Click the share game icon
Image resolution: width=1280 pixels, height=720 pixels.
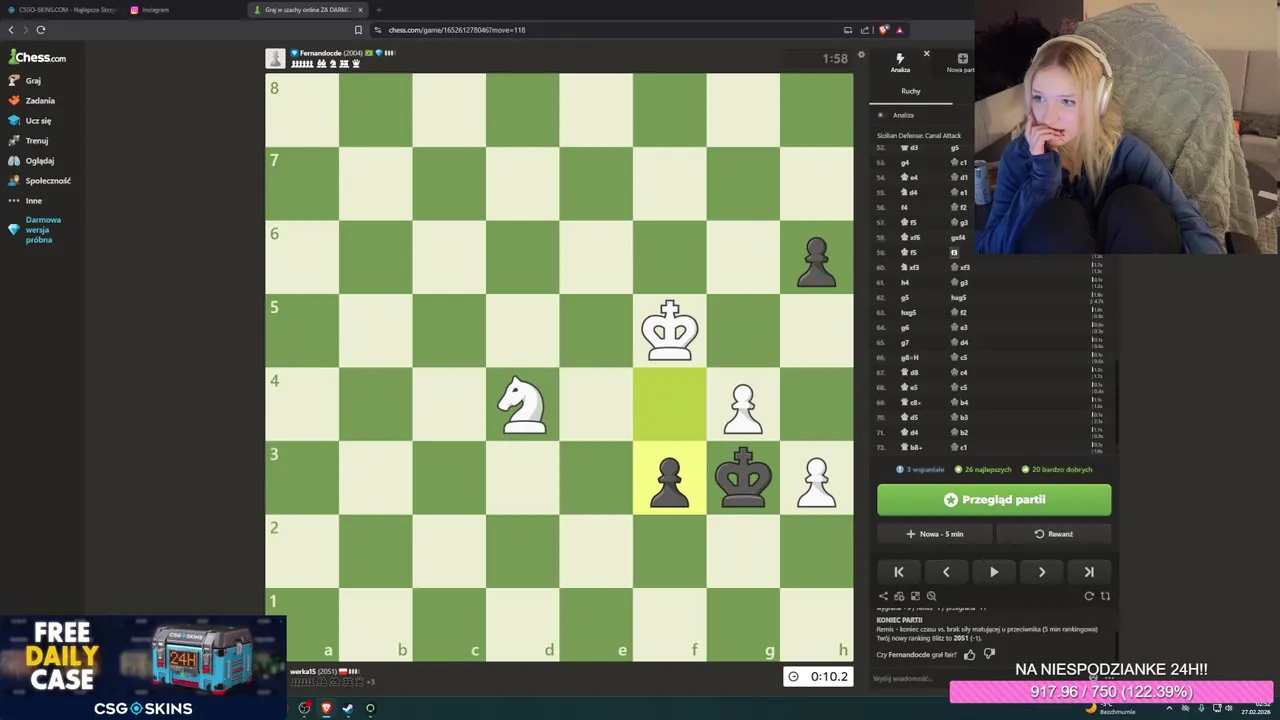point(883,596)
